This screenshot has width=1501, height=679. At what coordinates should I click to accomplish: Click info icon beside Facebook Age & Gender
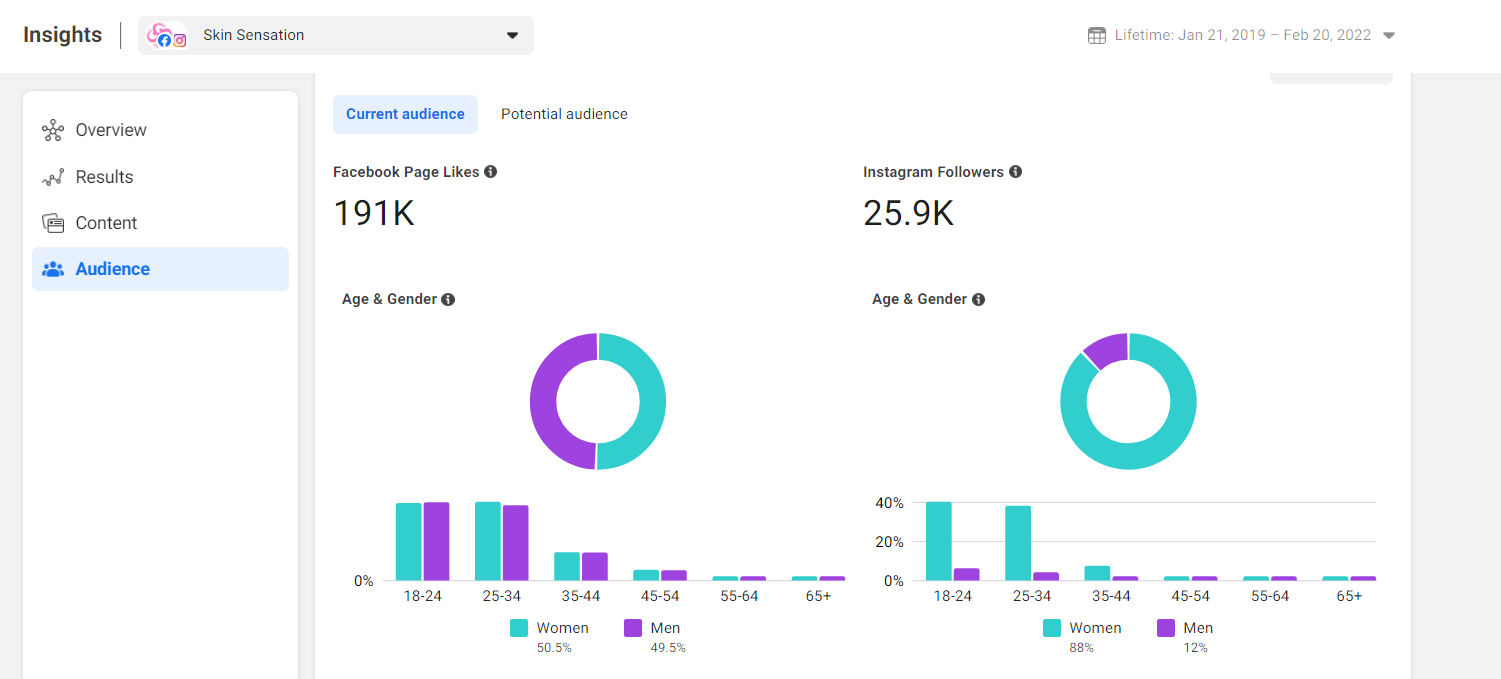point(448,299)
